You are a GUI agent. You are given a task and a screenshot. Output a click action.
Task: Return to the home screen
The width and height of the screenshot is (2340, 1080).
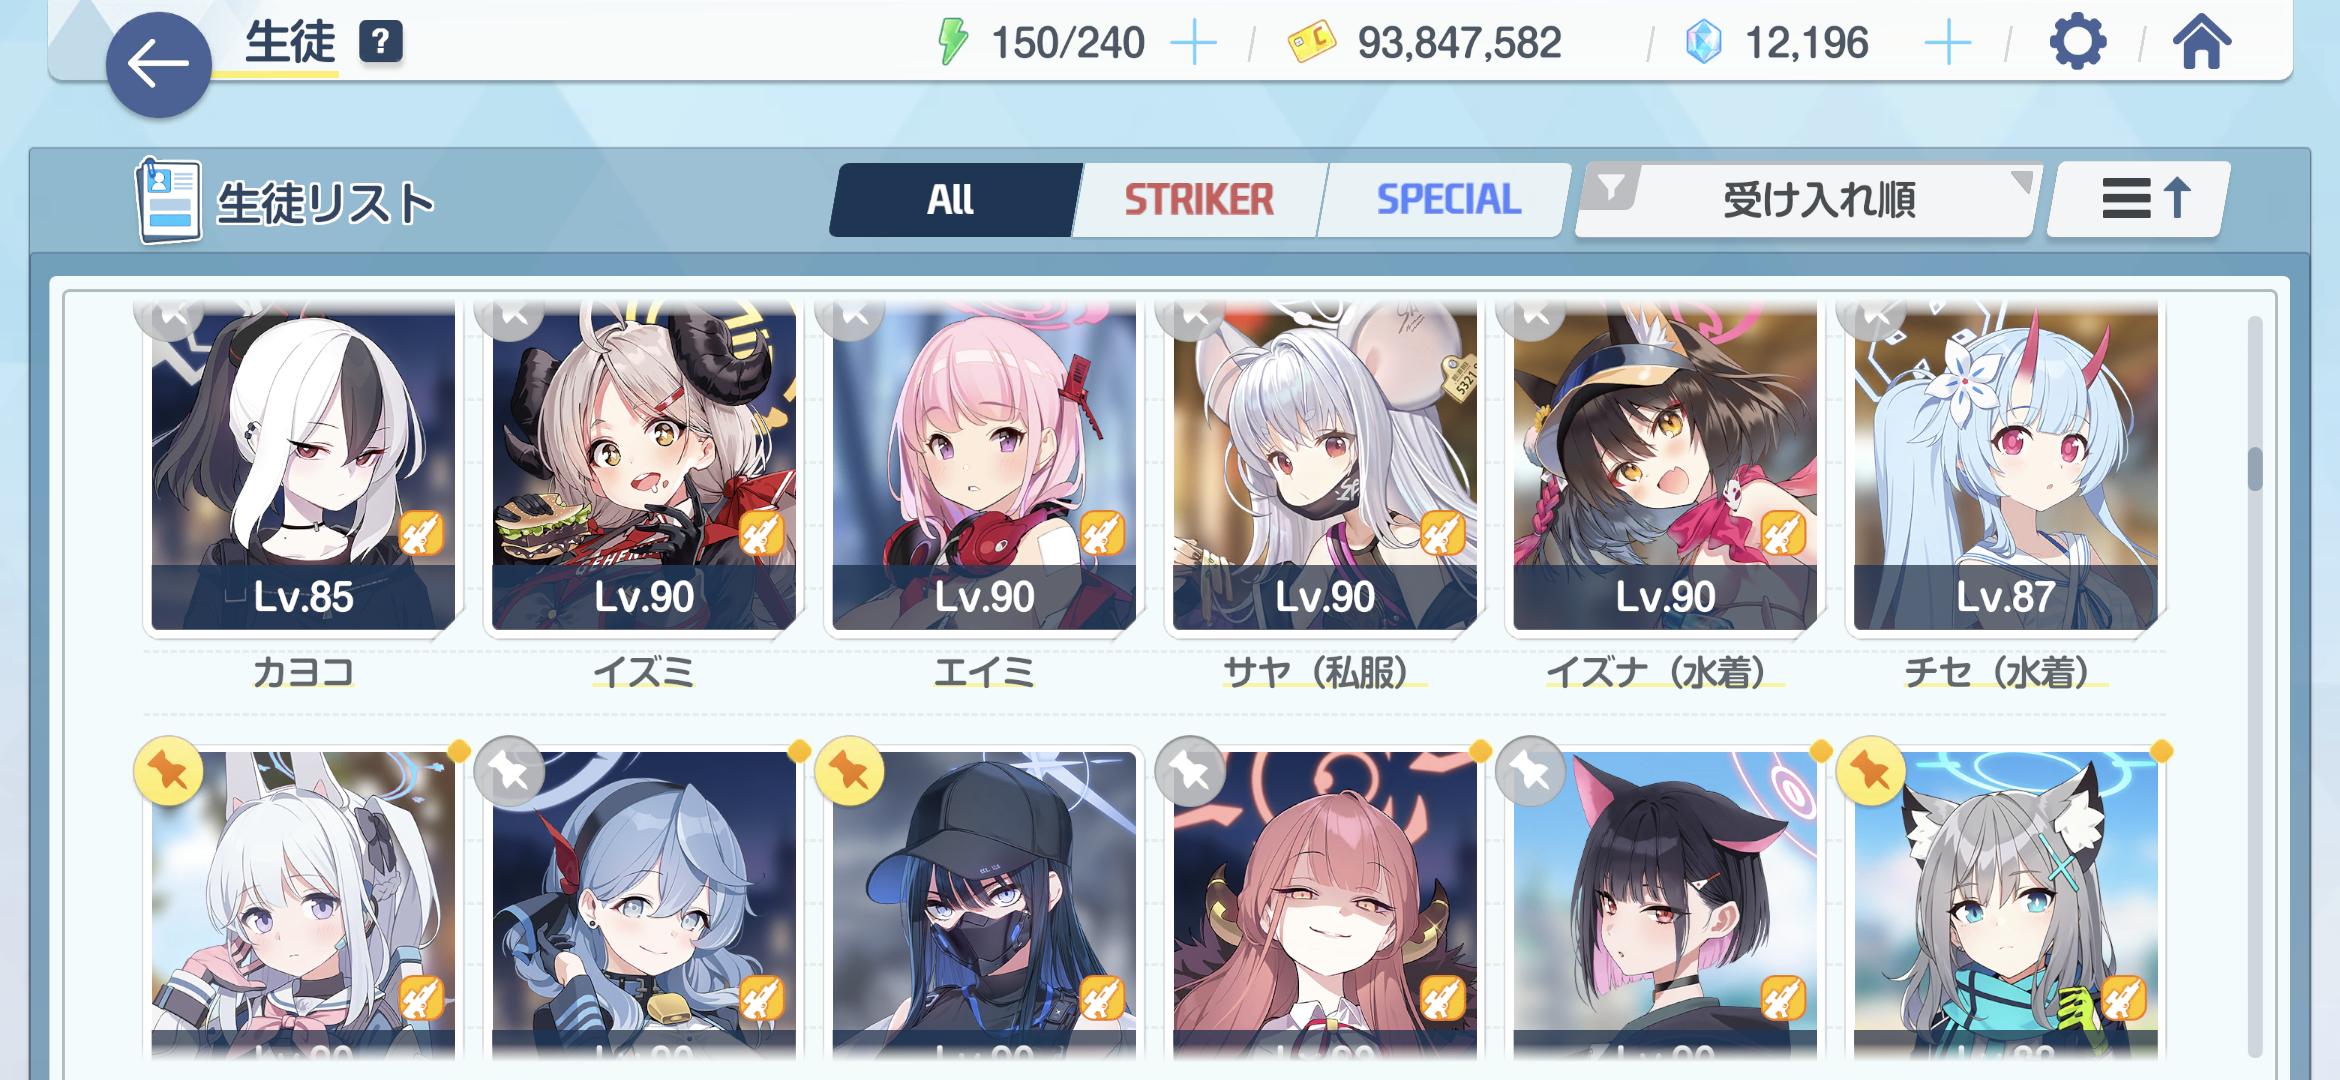[2201, 43]
